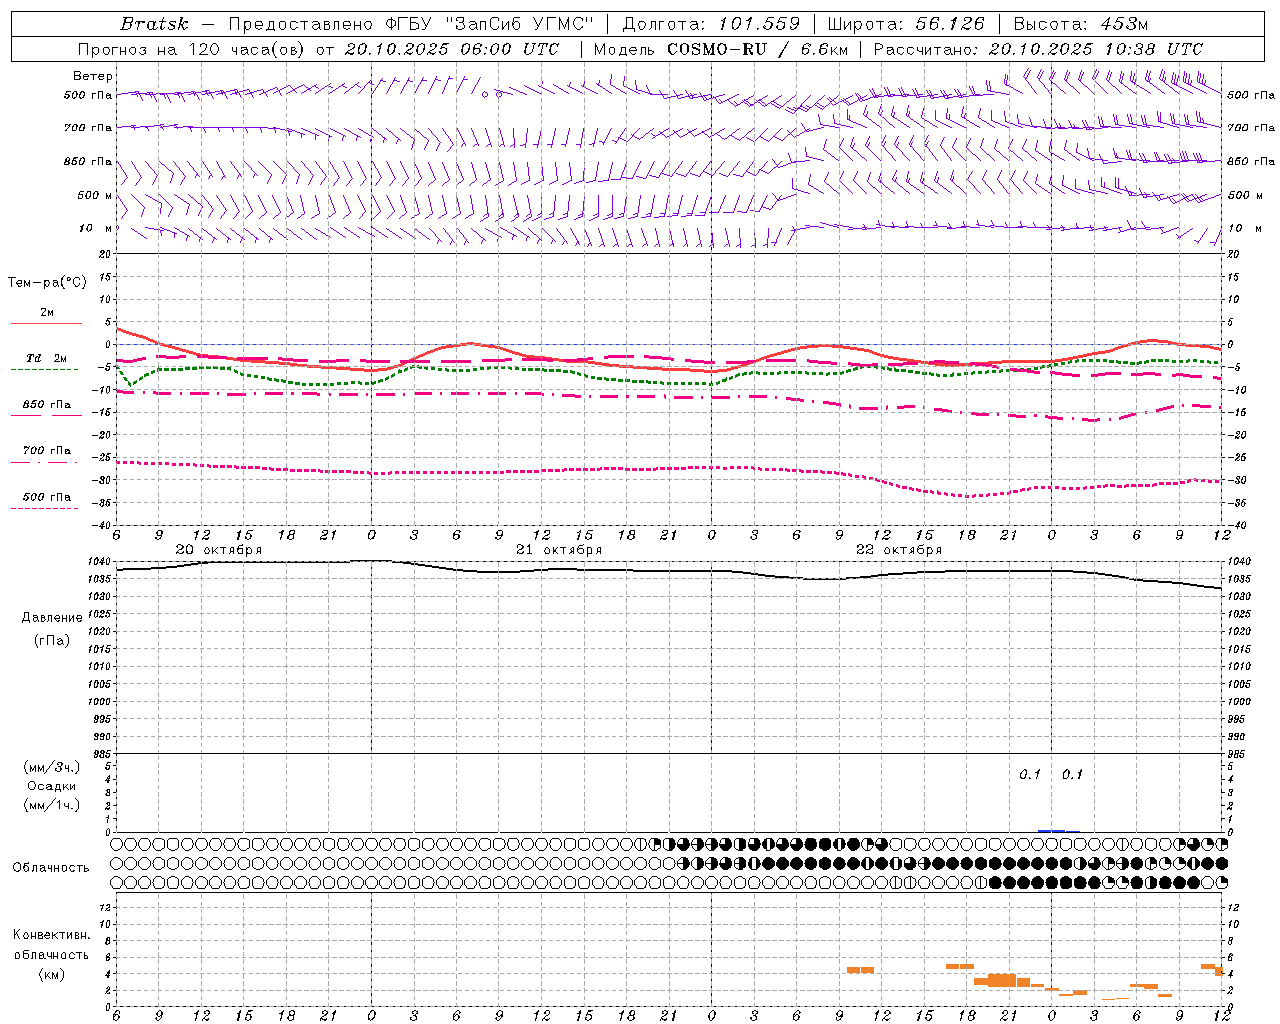This screenshot has width=1280, height=1024.
Task: Select the Давление pressure panel label
Action: pyautogui.click(x=52, y=618)
